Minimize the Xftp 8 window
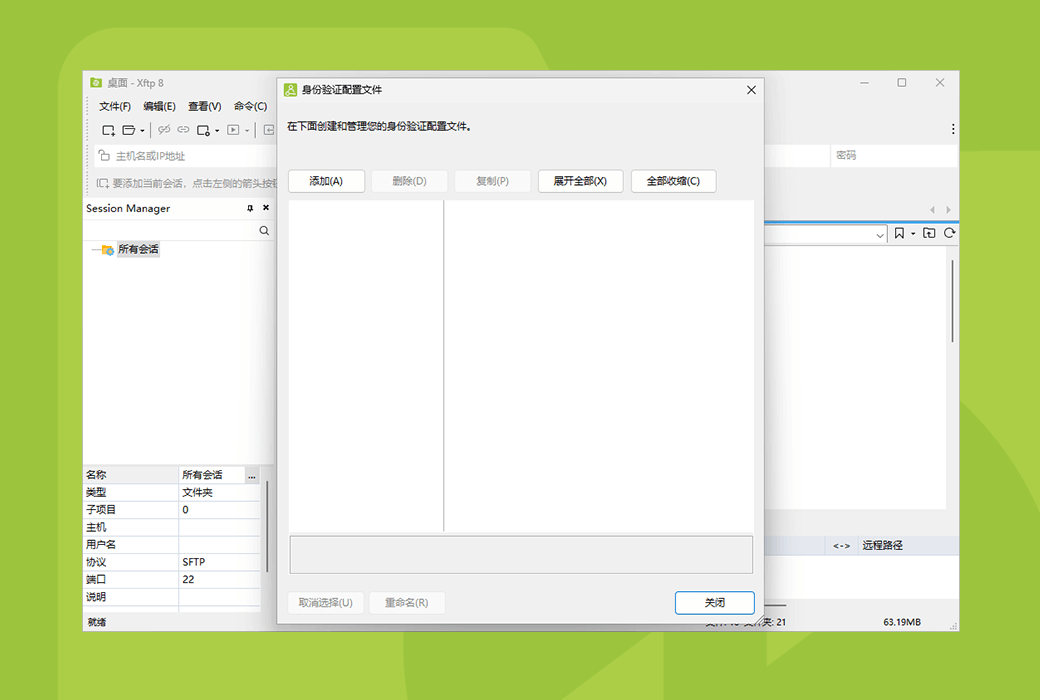The image size is (1040, 700). (864, 83)
